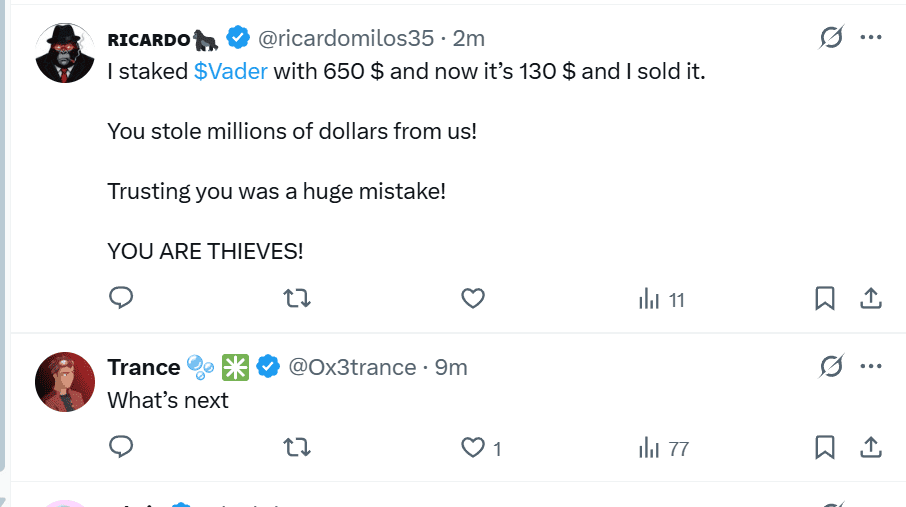View analytics showing 11 views
906x507 pixels.
[661, 298]
